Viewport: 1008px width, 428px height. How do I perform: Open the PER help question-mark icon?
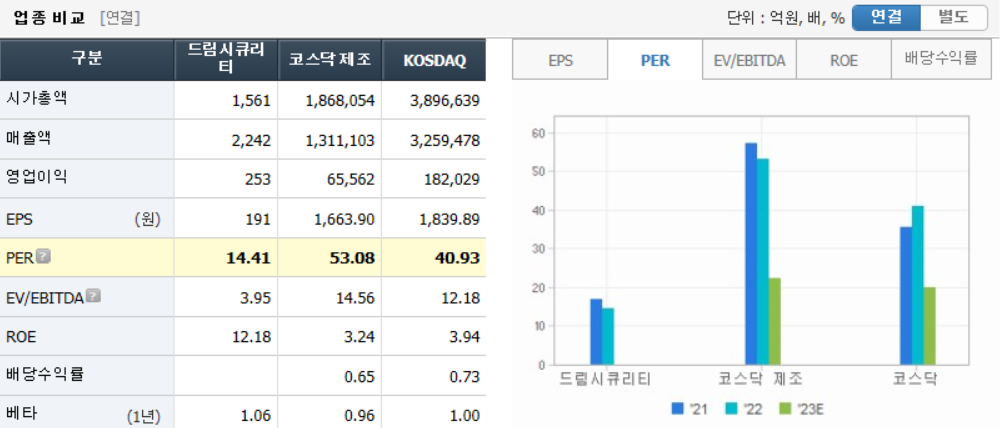(x=43, y=257)
